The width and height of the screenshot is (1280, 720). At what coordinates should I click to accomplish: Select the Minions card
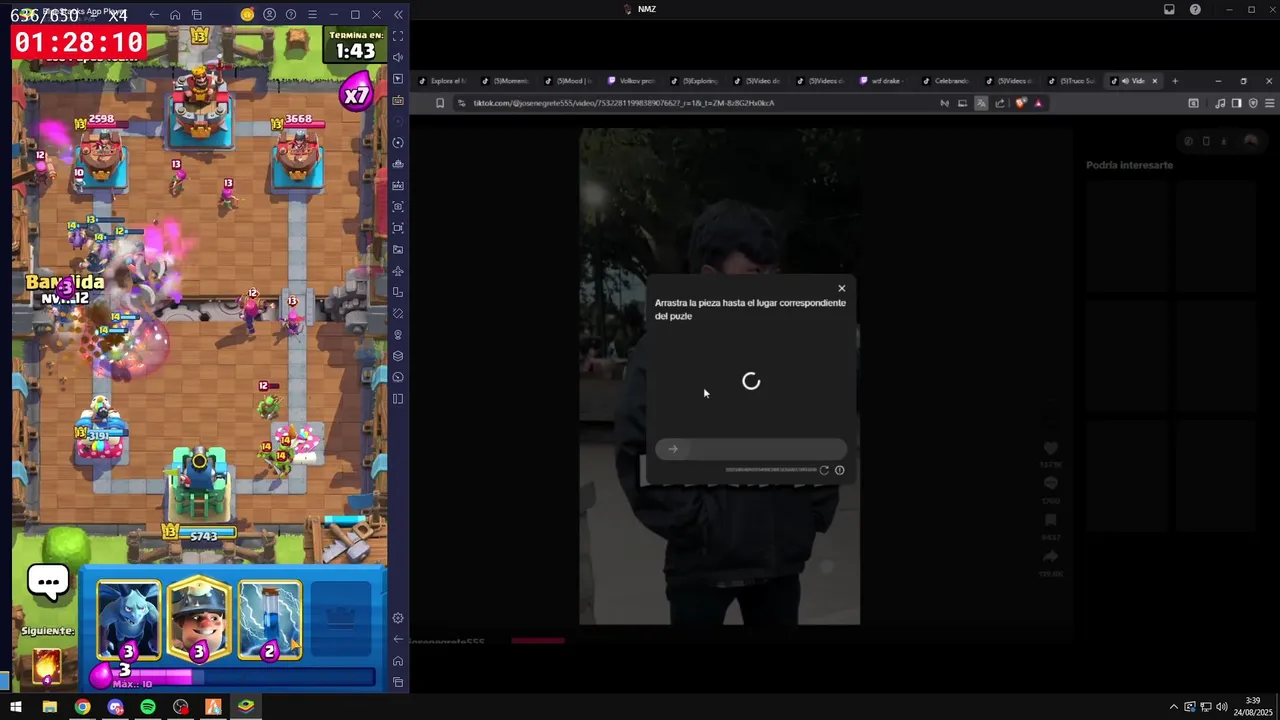[x=128, y=620]
